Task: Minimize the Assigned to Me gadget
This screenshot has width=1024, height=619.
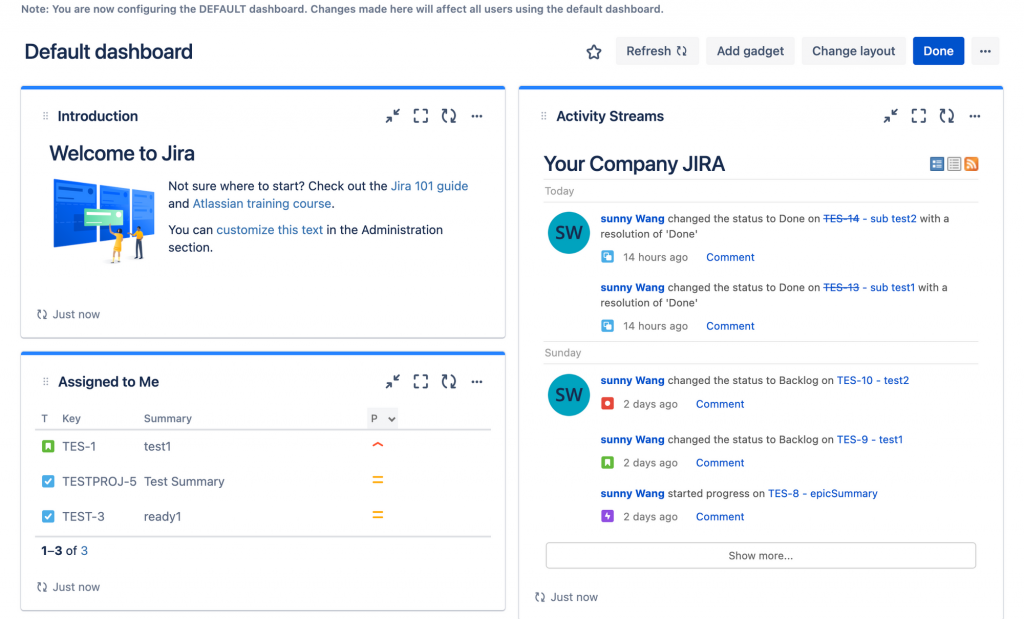Action: (x=393, y=382)
